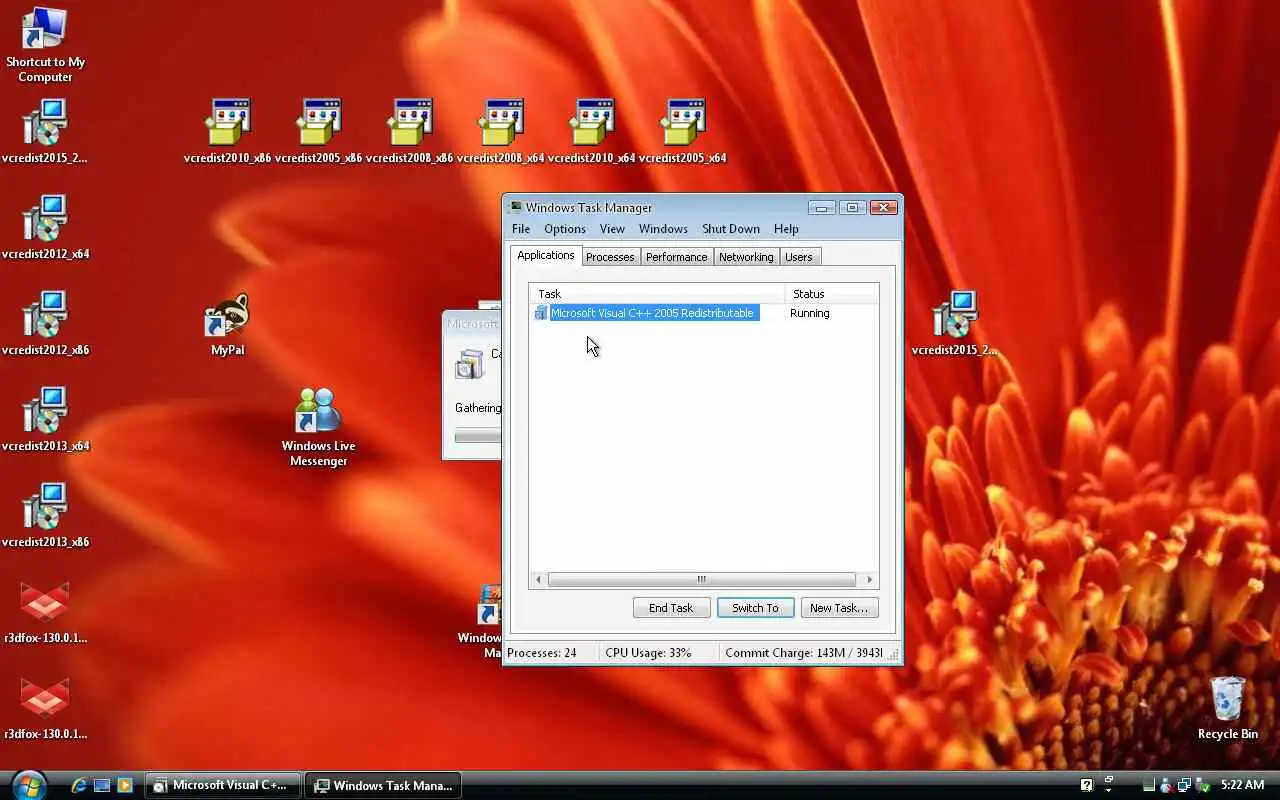Click the tray help question-mark icon

(x=1087, y=785)
